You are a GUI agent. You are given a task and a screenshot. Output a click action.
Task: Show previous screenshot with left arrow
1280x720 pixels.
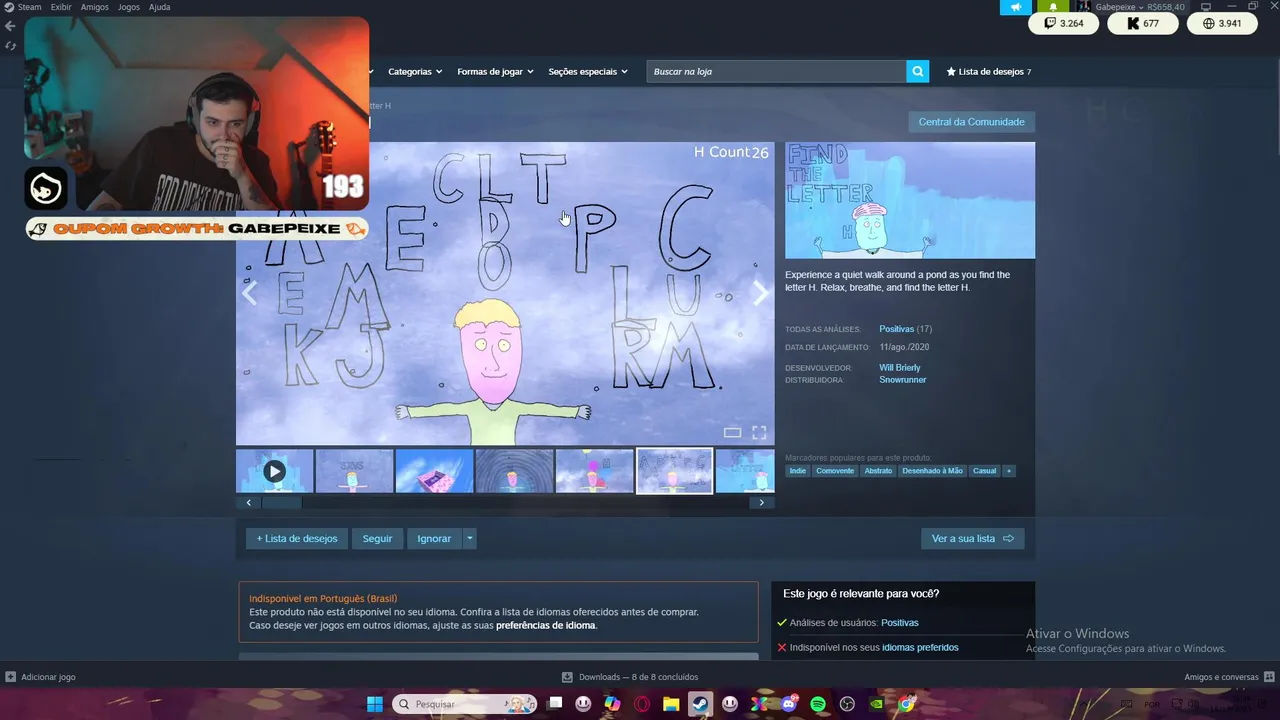[249, 293]
